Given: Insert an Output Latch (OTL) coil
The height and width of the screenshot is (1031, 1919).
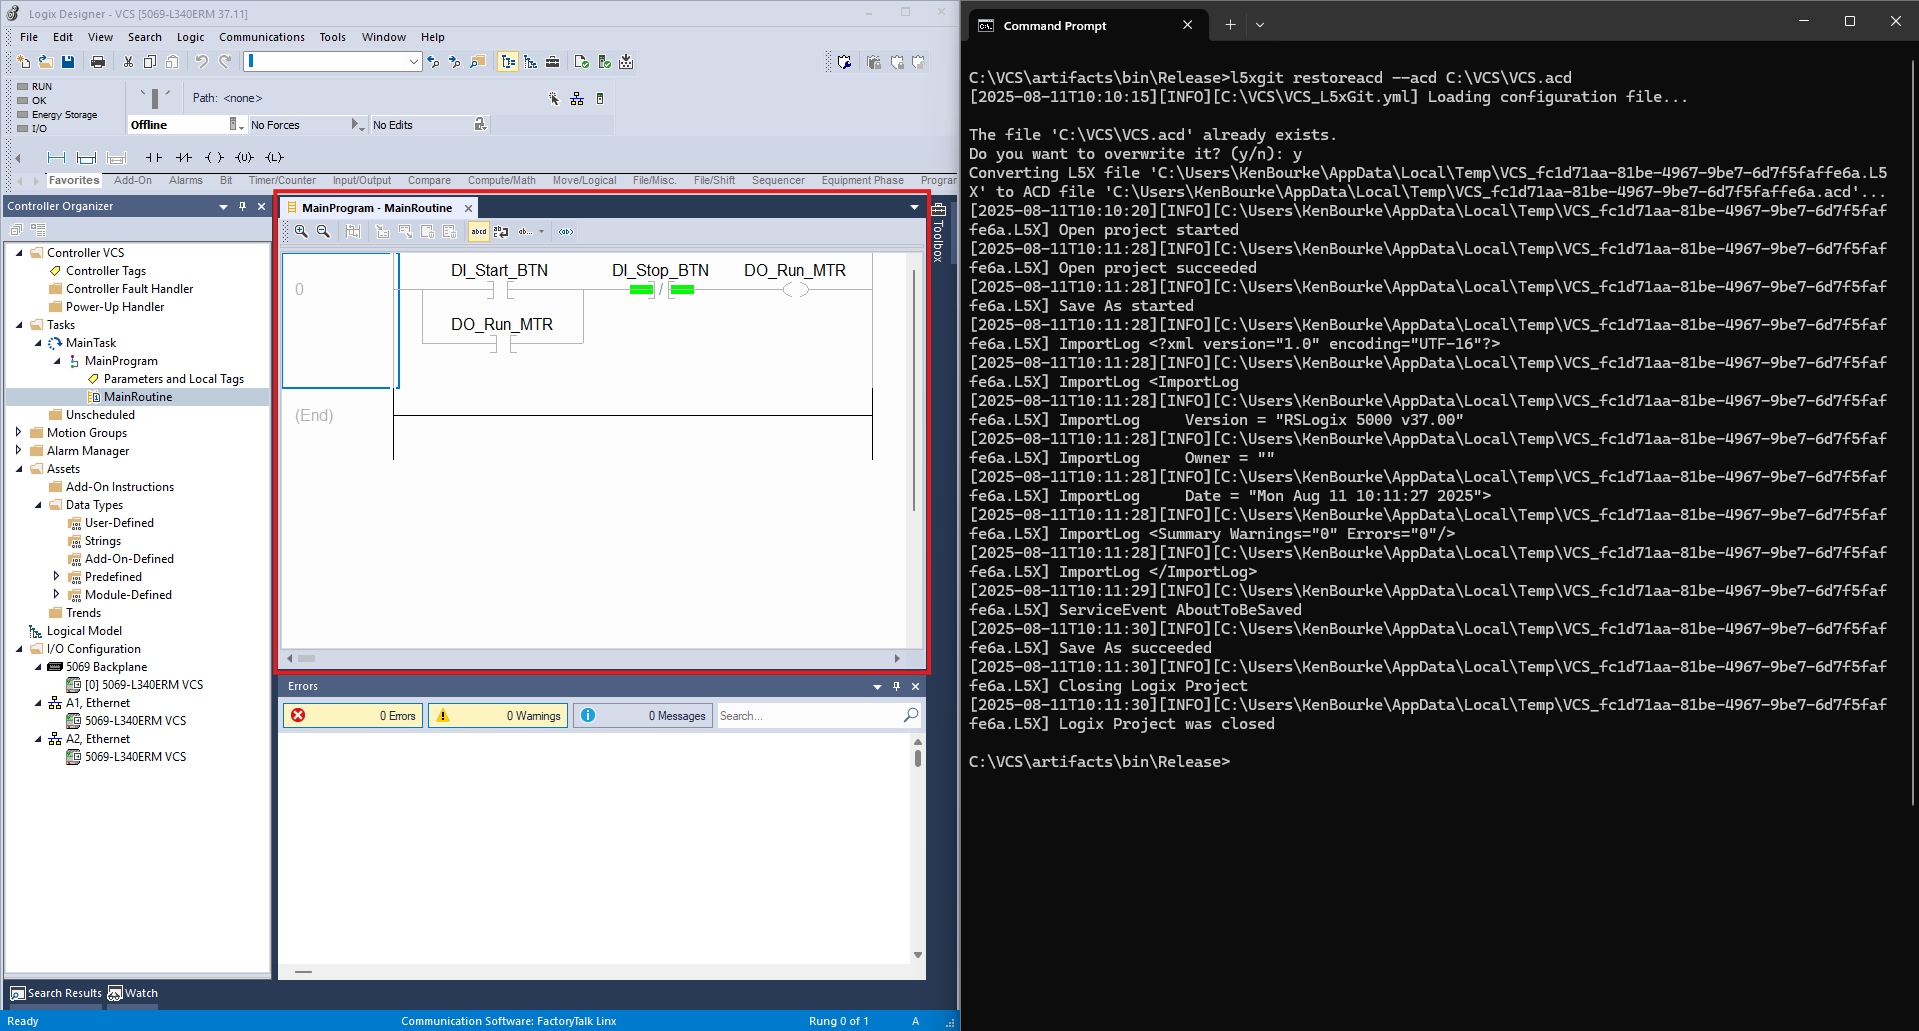Looking at the screenshot, I should [x=275, y=157].
